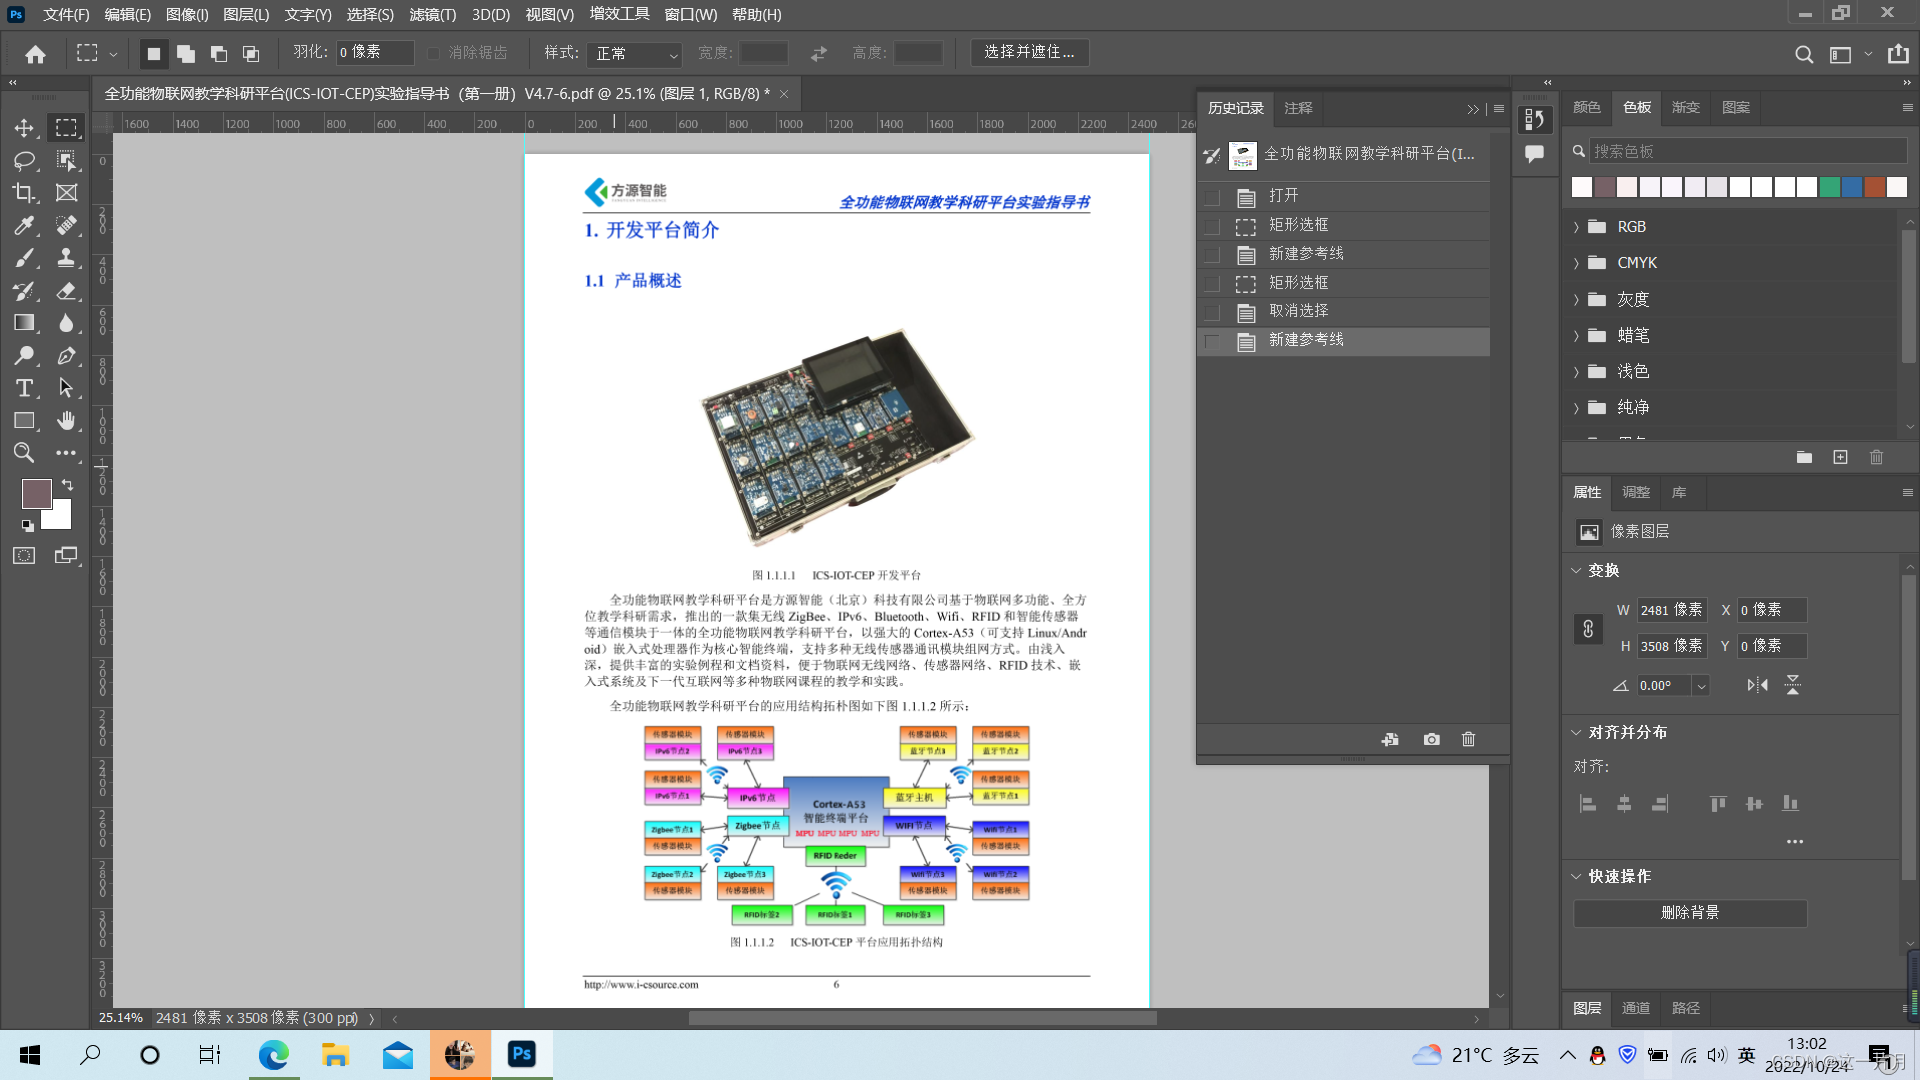Select the Rectangle shape tool
Viewport: 1920px width, 1080px height.
coord(24,421)
